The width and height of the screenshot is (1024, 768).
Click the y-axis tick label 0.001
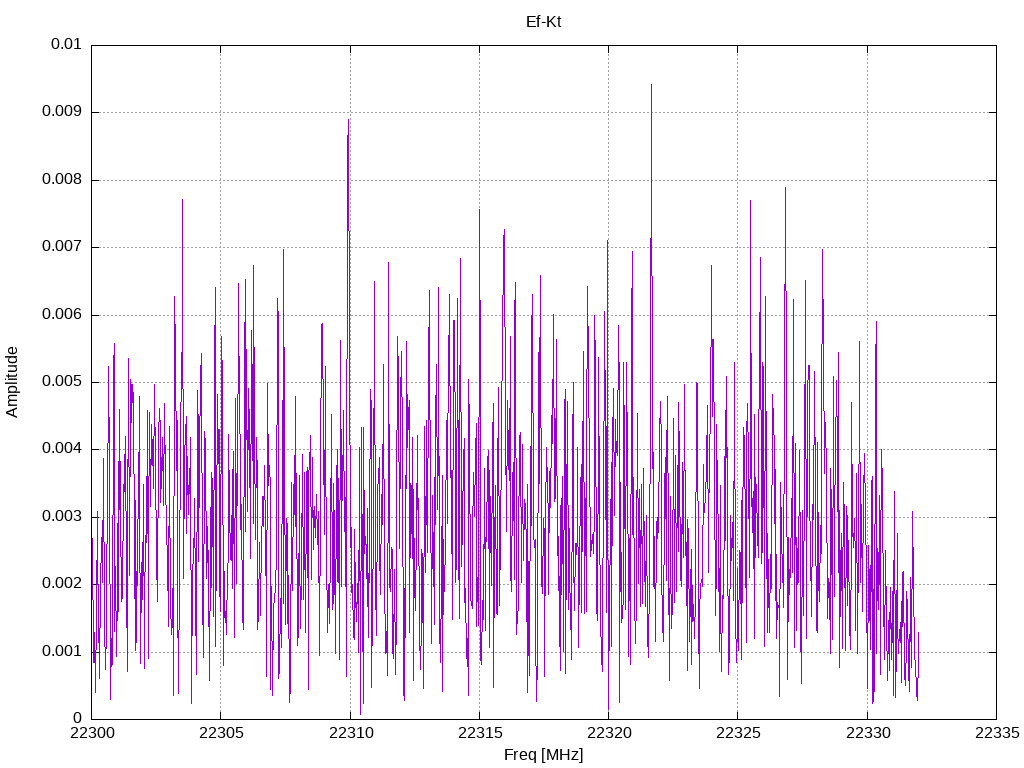62,651
